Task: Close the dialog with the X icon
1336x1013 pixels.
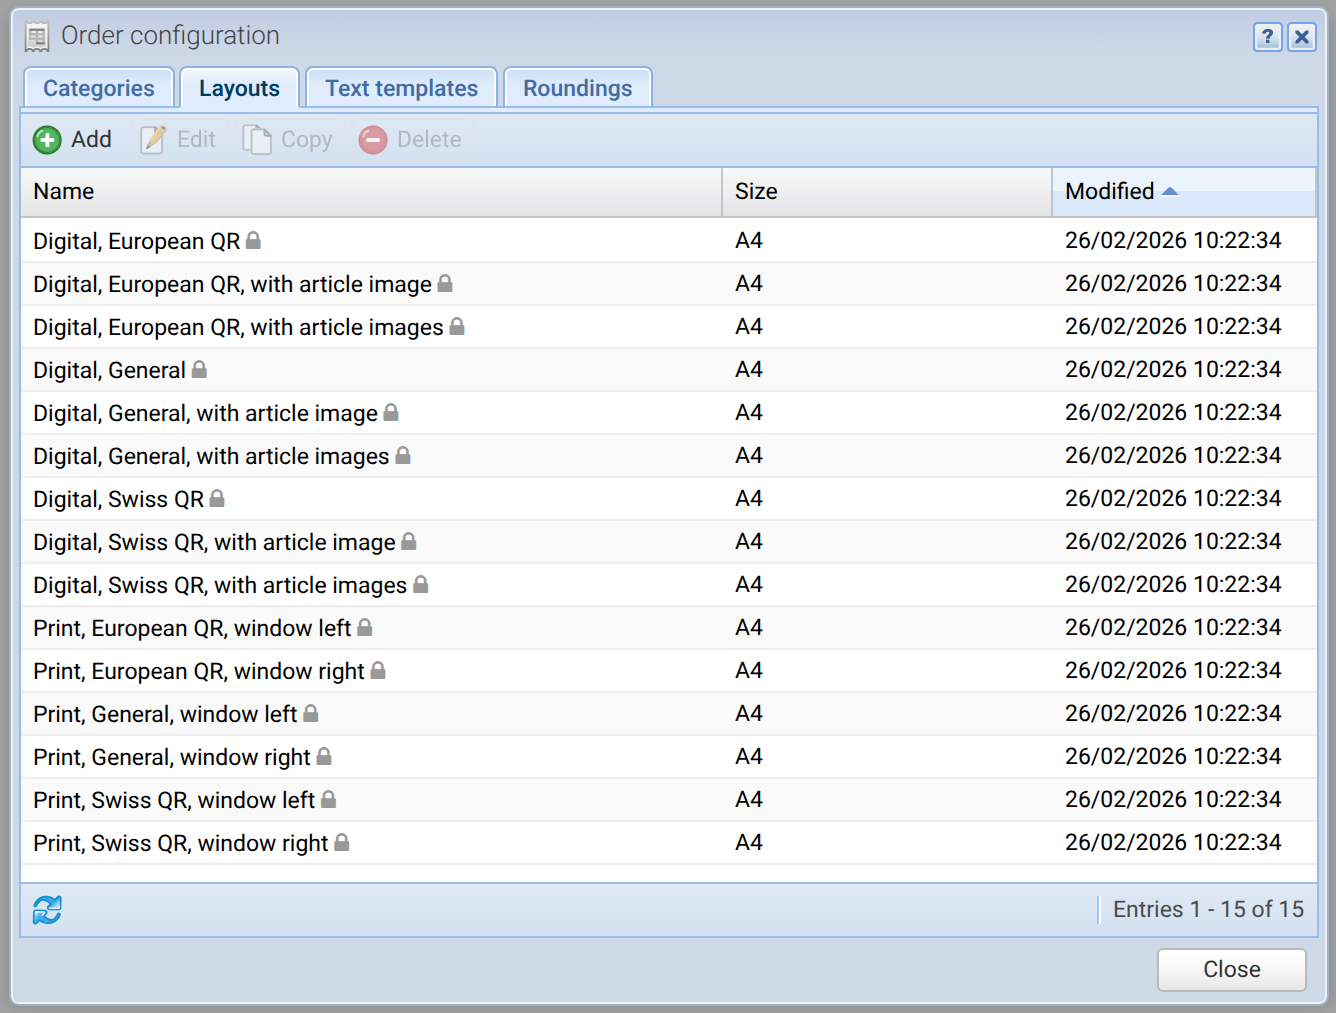Action: tap(1302, 37)
